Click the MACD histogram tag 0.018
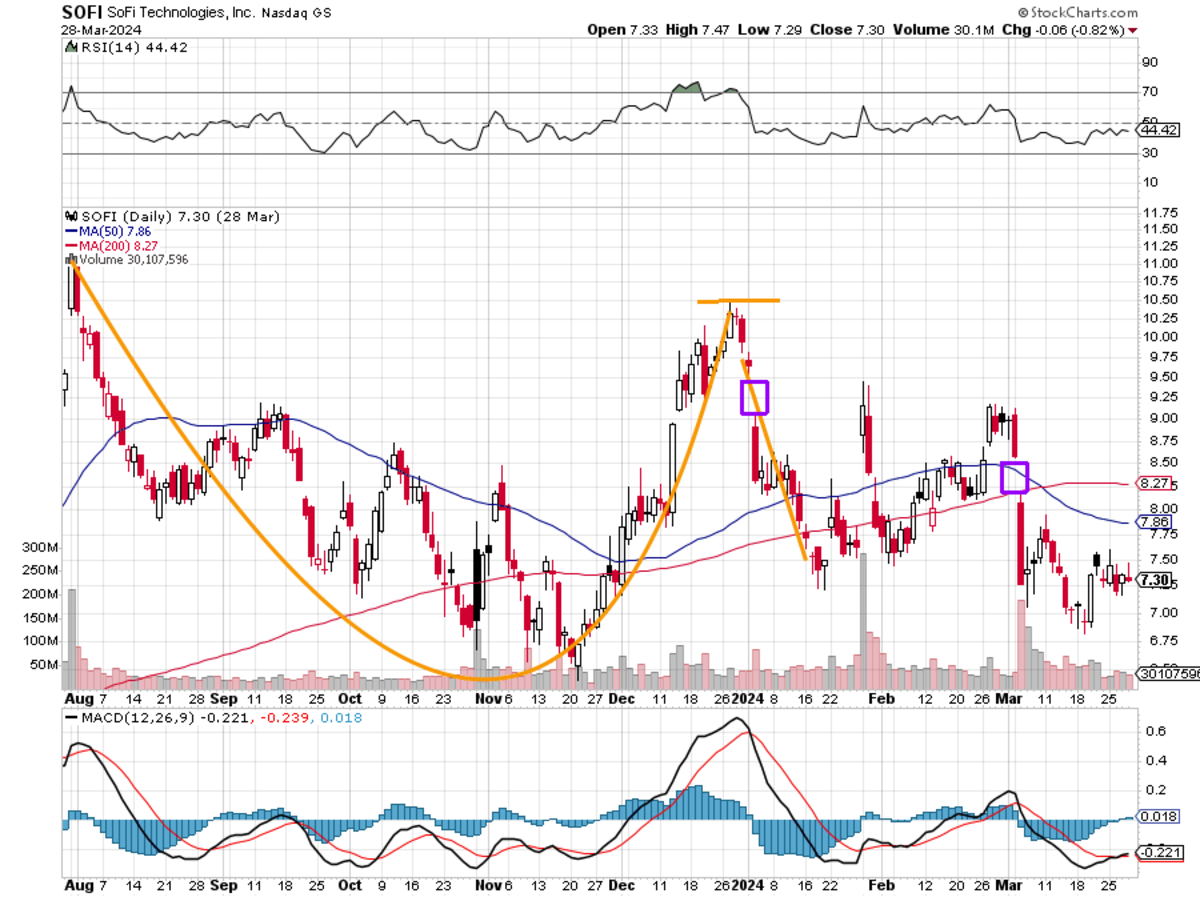This screenshot has height=897, width=1200. point(1155,817)
